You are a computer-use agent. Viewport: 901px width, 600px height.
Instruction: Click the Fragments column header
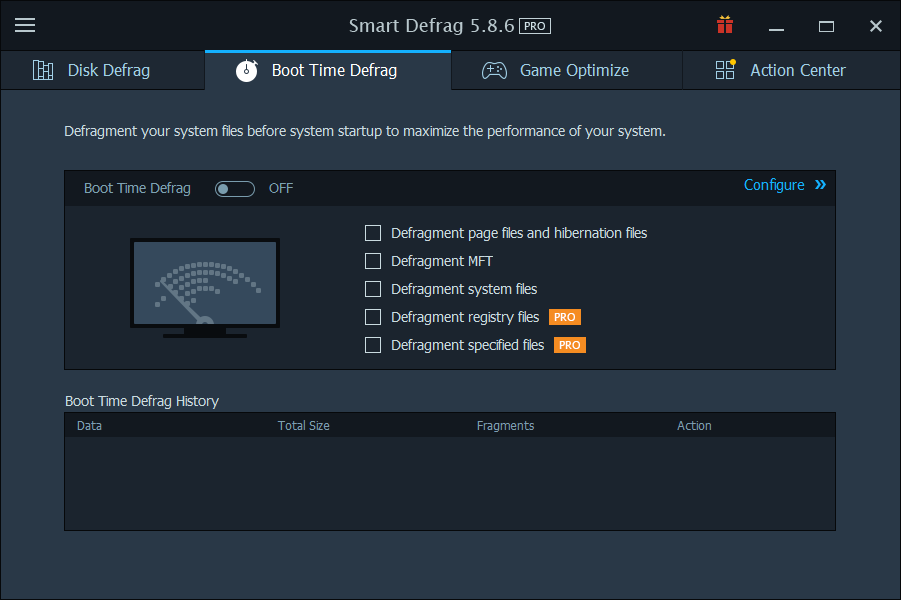coord(505,425)
